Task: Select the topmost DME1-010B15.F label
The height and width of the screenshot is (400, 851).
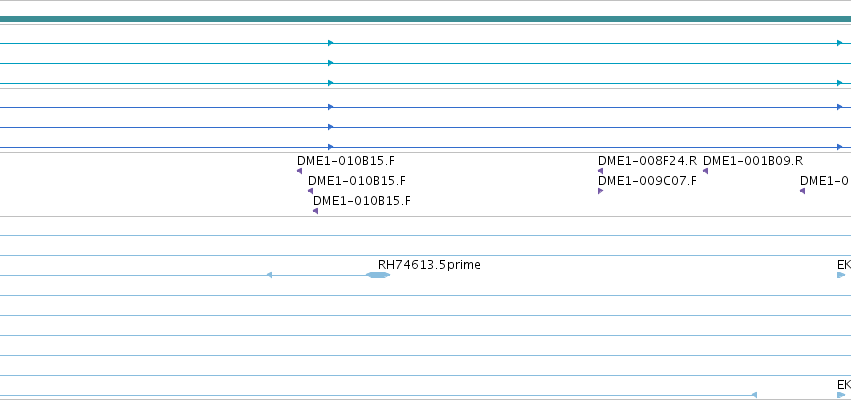Action: click(x=346, y=161)
